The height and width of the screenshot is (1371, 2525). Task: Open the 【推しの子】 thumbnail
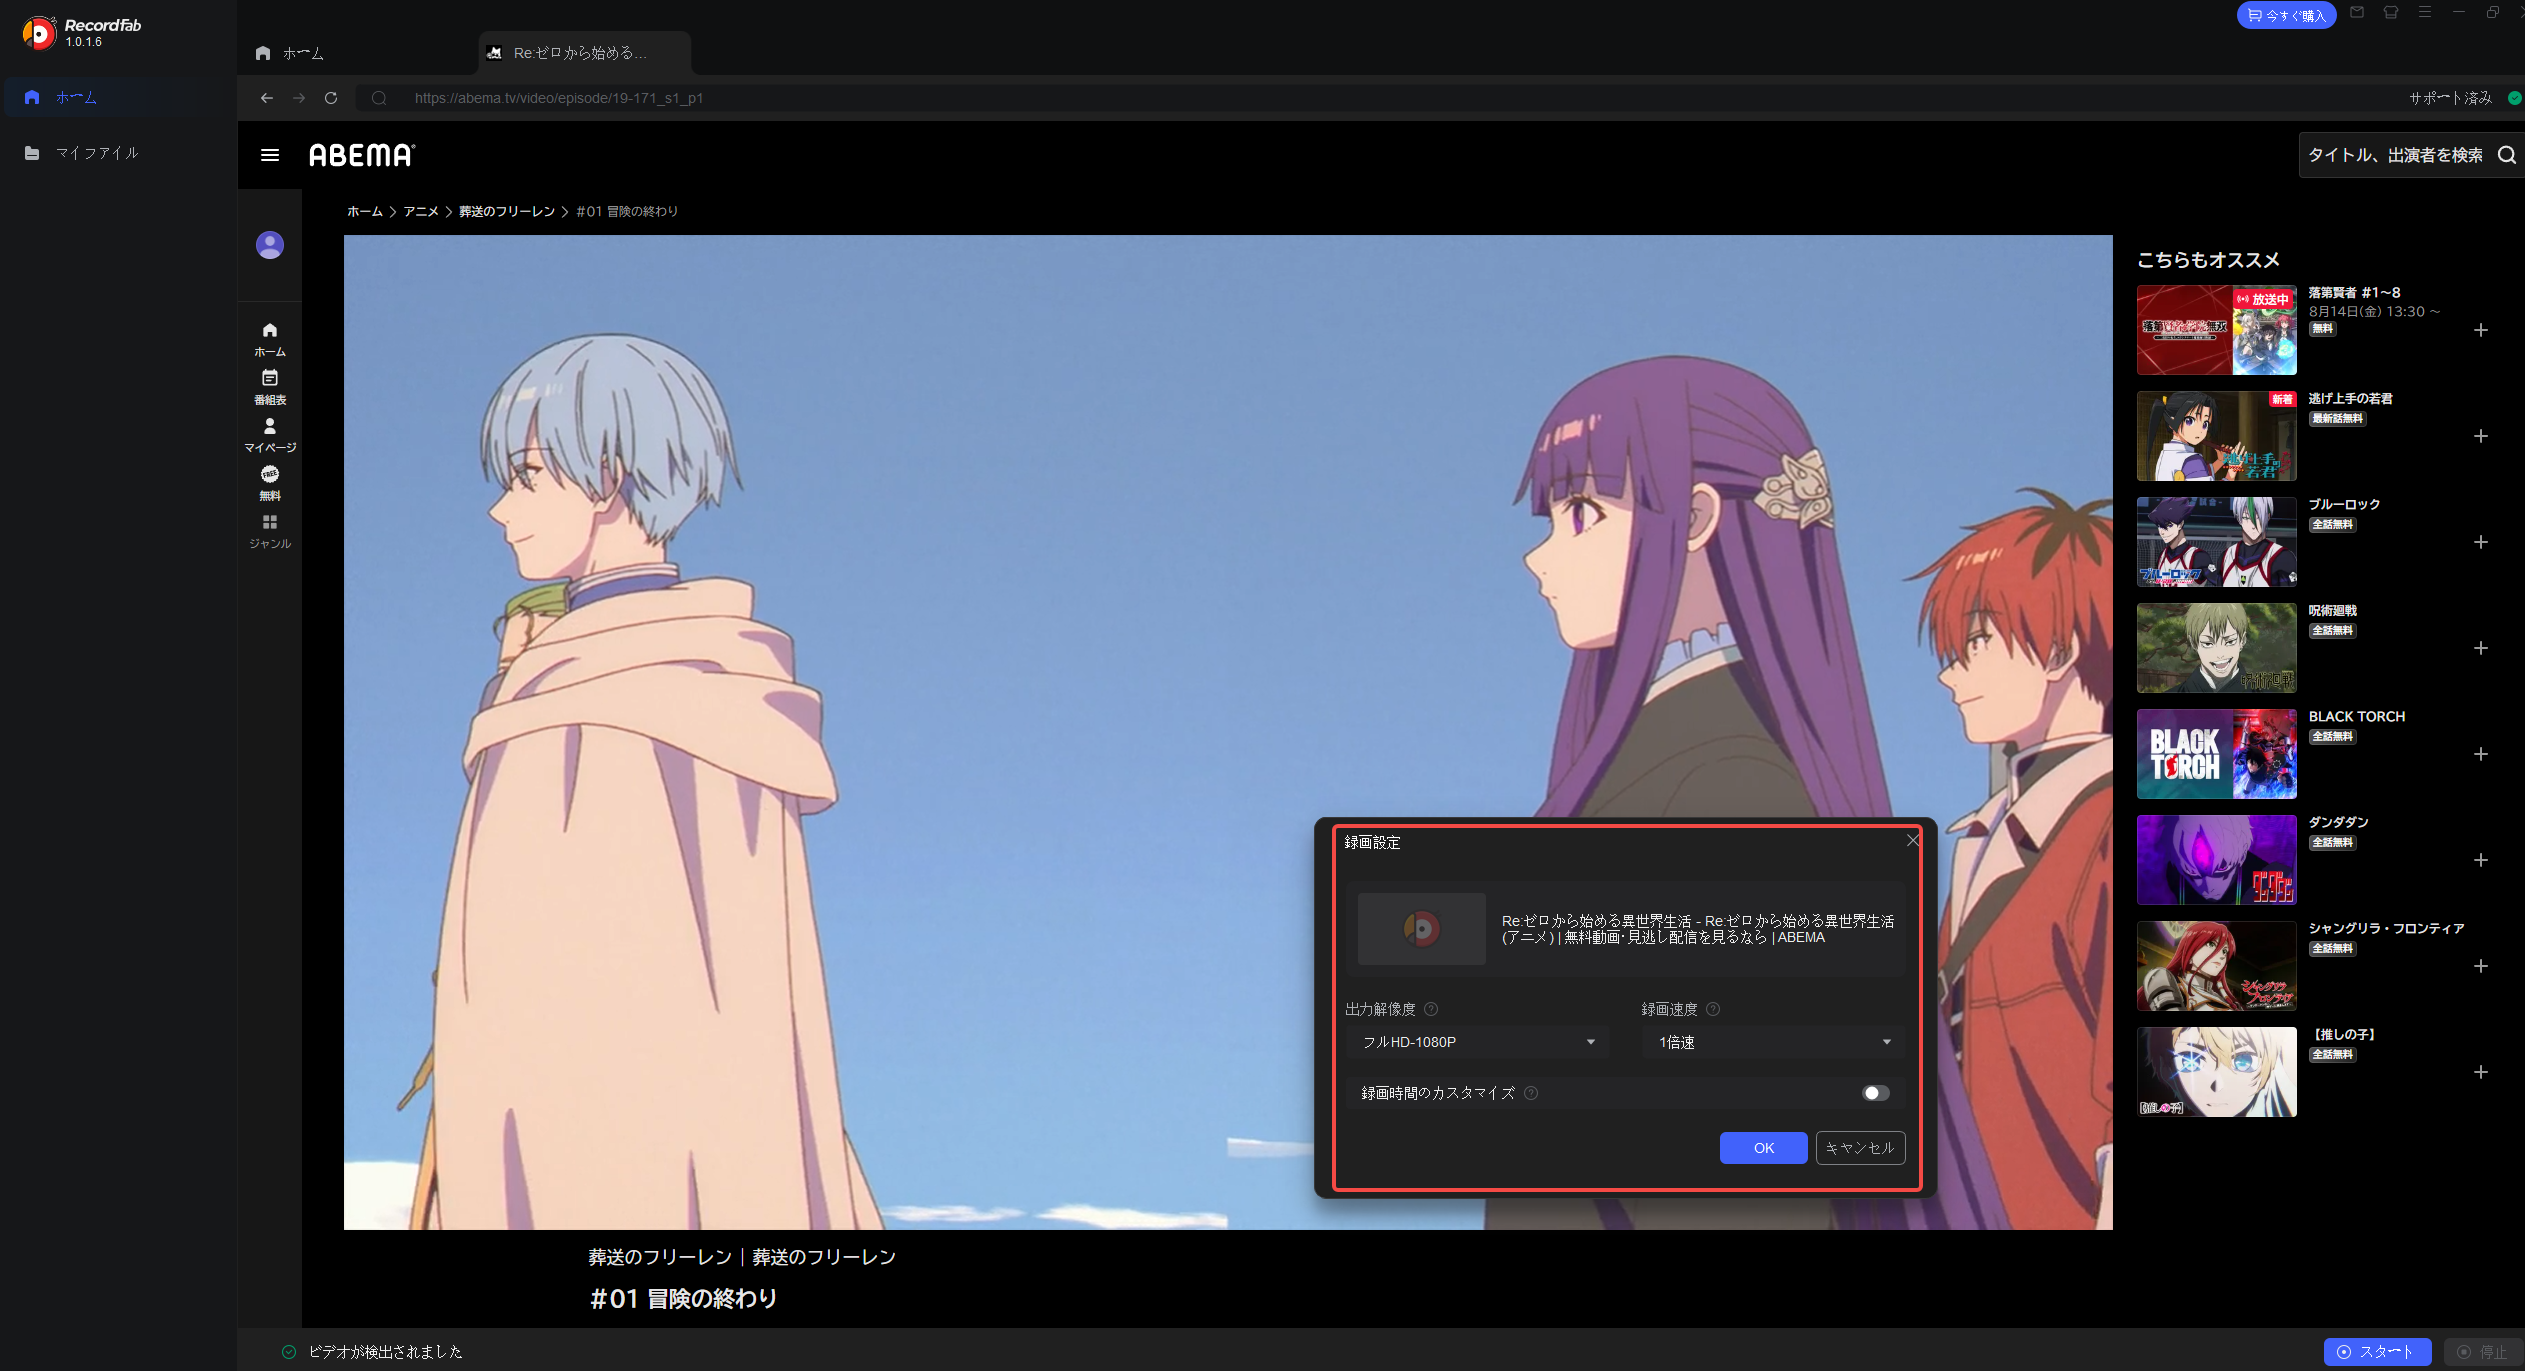coord(2217,1072)
